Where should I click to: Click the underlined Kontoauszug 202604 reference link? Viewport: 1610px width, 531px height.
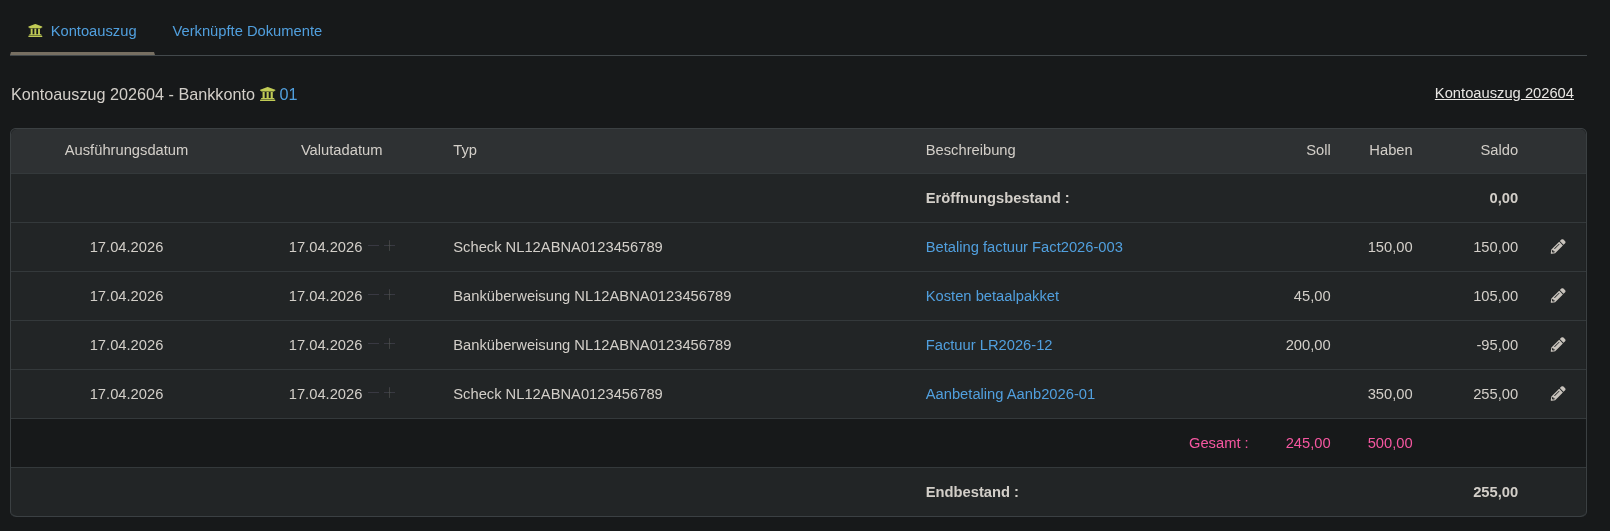(1504, 93)
